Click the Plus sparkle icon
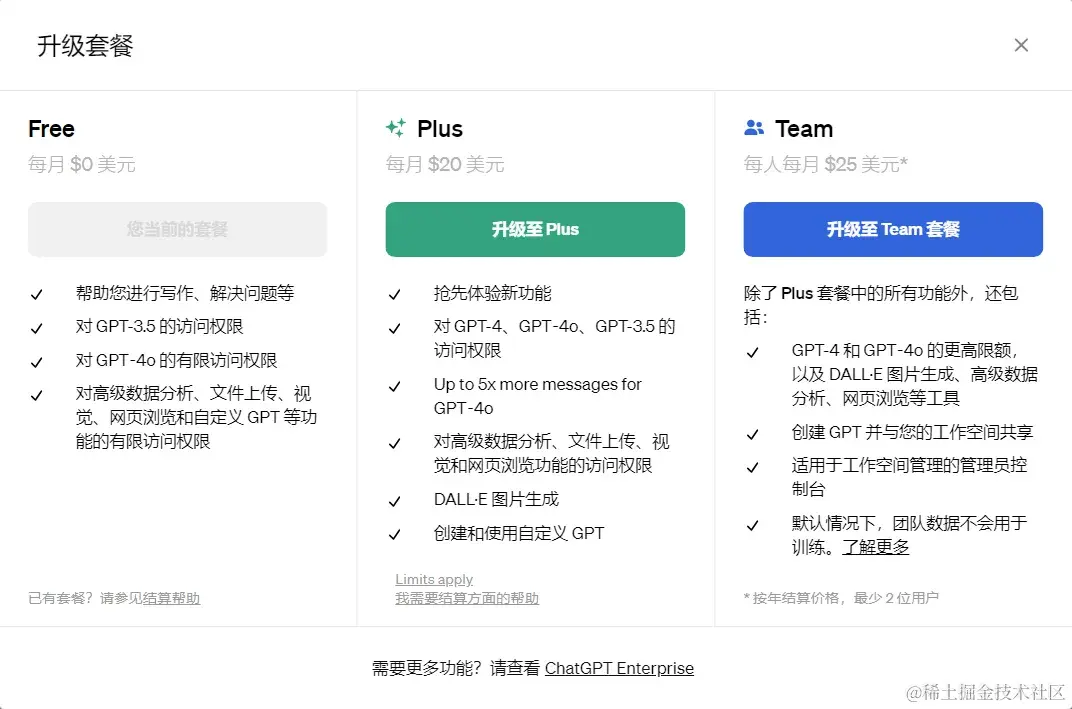 pyautogui.click(x=395, y=128)
